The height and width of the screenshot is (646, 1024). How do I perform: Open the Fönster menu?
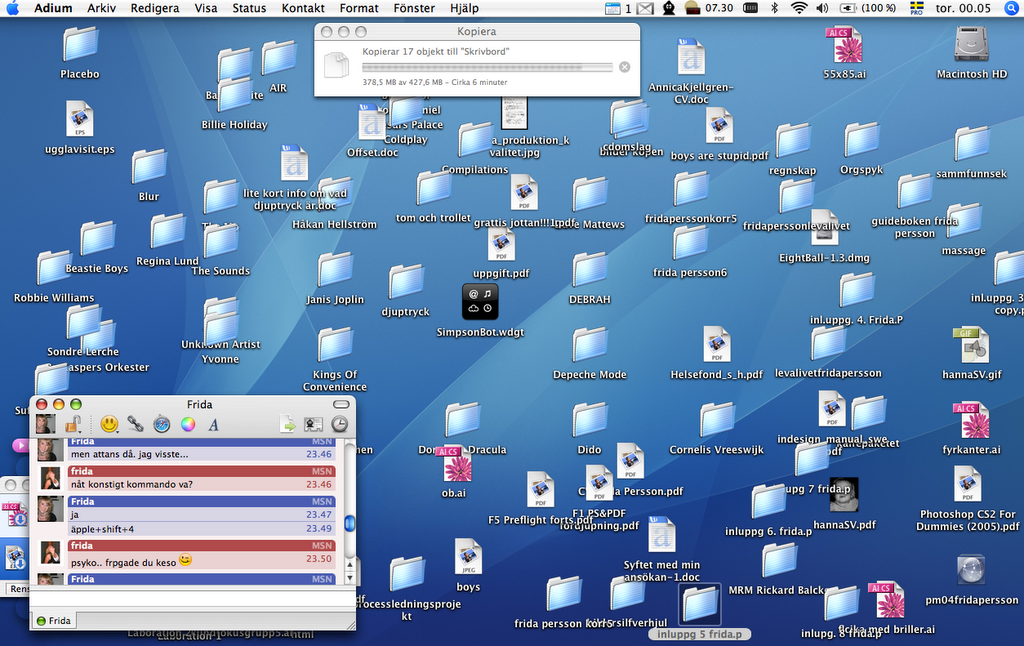(414, 8)
